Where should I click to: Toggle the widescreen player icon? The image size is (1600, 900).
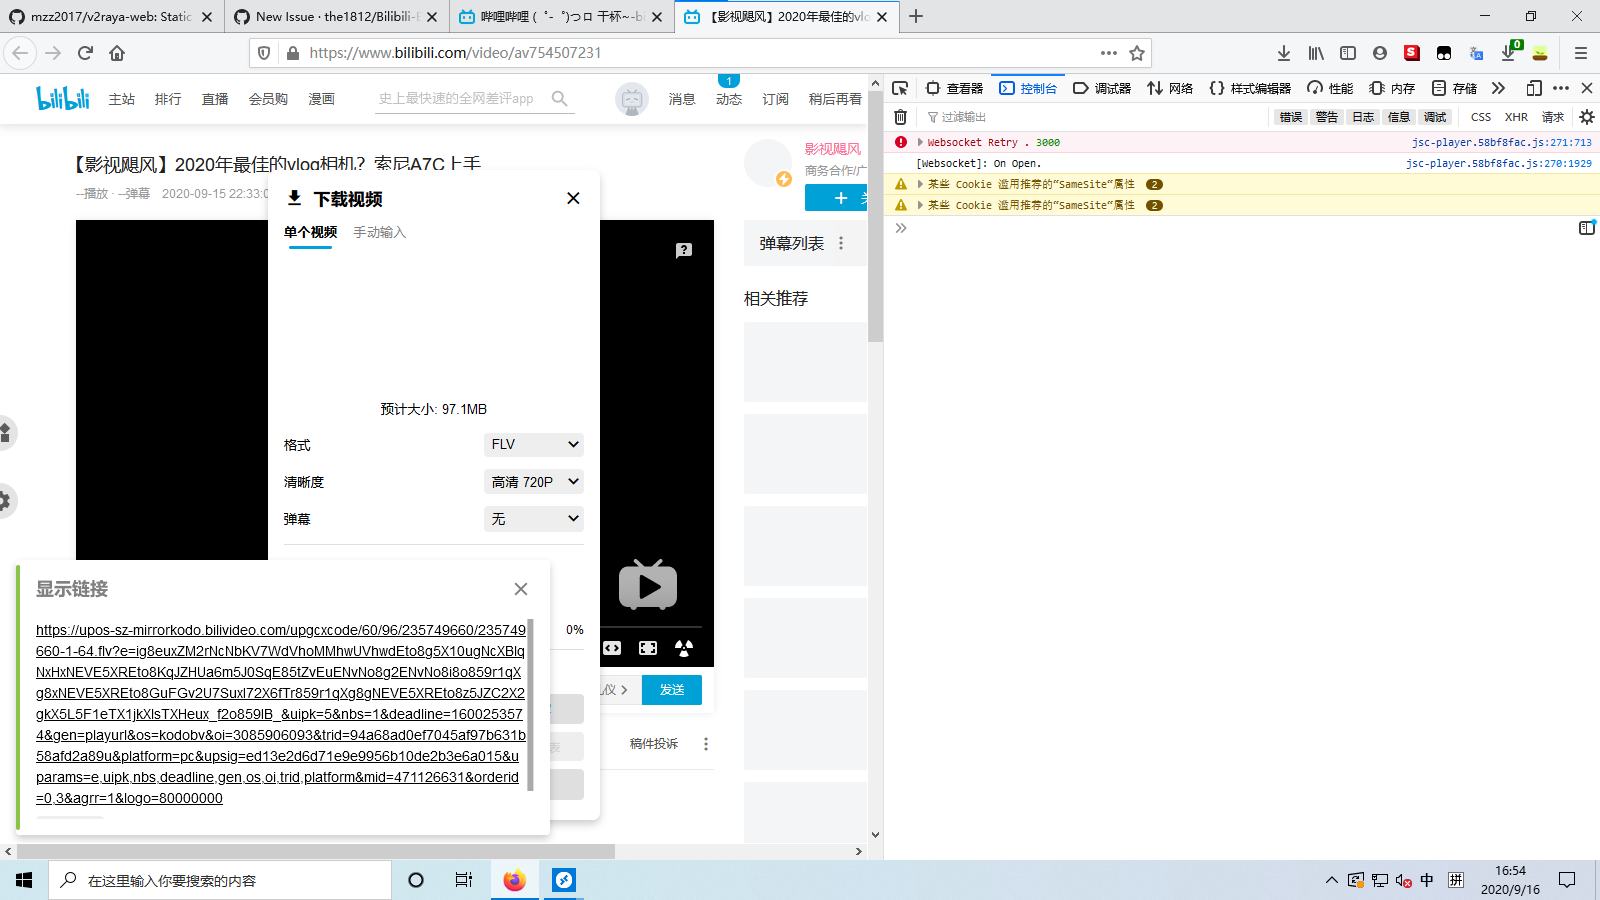click(x=612, y=648)
